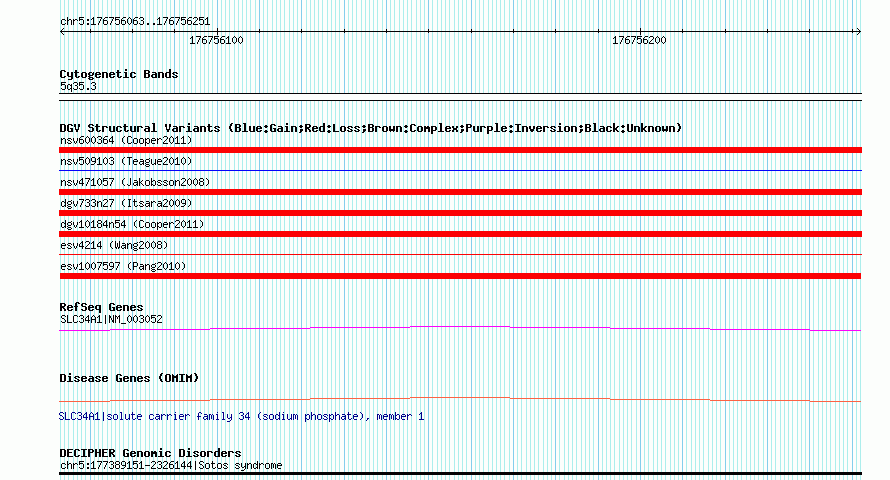Screen dimensions: 890x480
Task: Click the red bar under nsv600364
Action: click(460, 150)
